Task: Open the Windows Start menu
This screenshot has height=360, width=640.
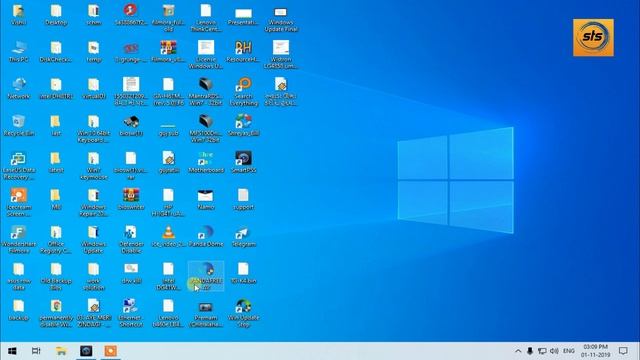Action: (12, 351)
